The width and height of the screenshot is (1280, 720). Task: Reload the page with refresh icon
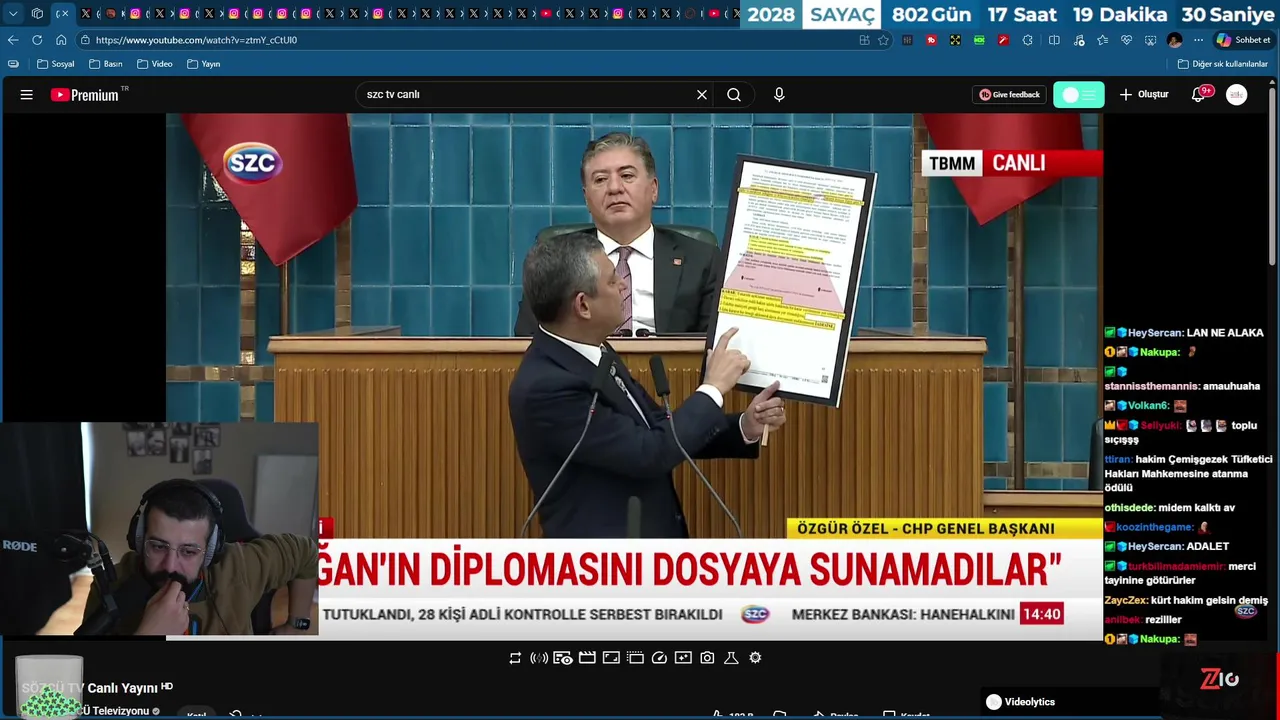click(x=37, y=40)
